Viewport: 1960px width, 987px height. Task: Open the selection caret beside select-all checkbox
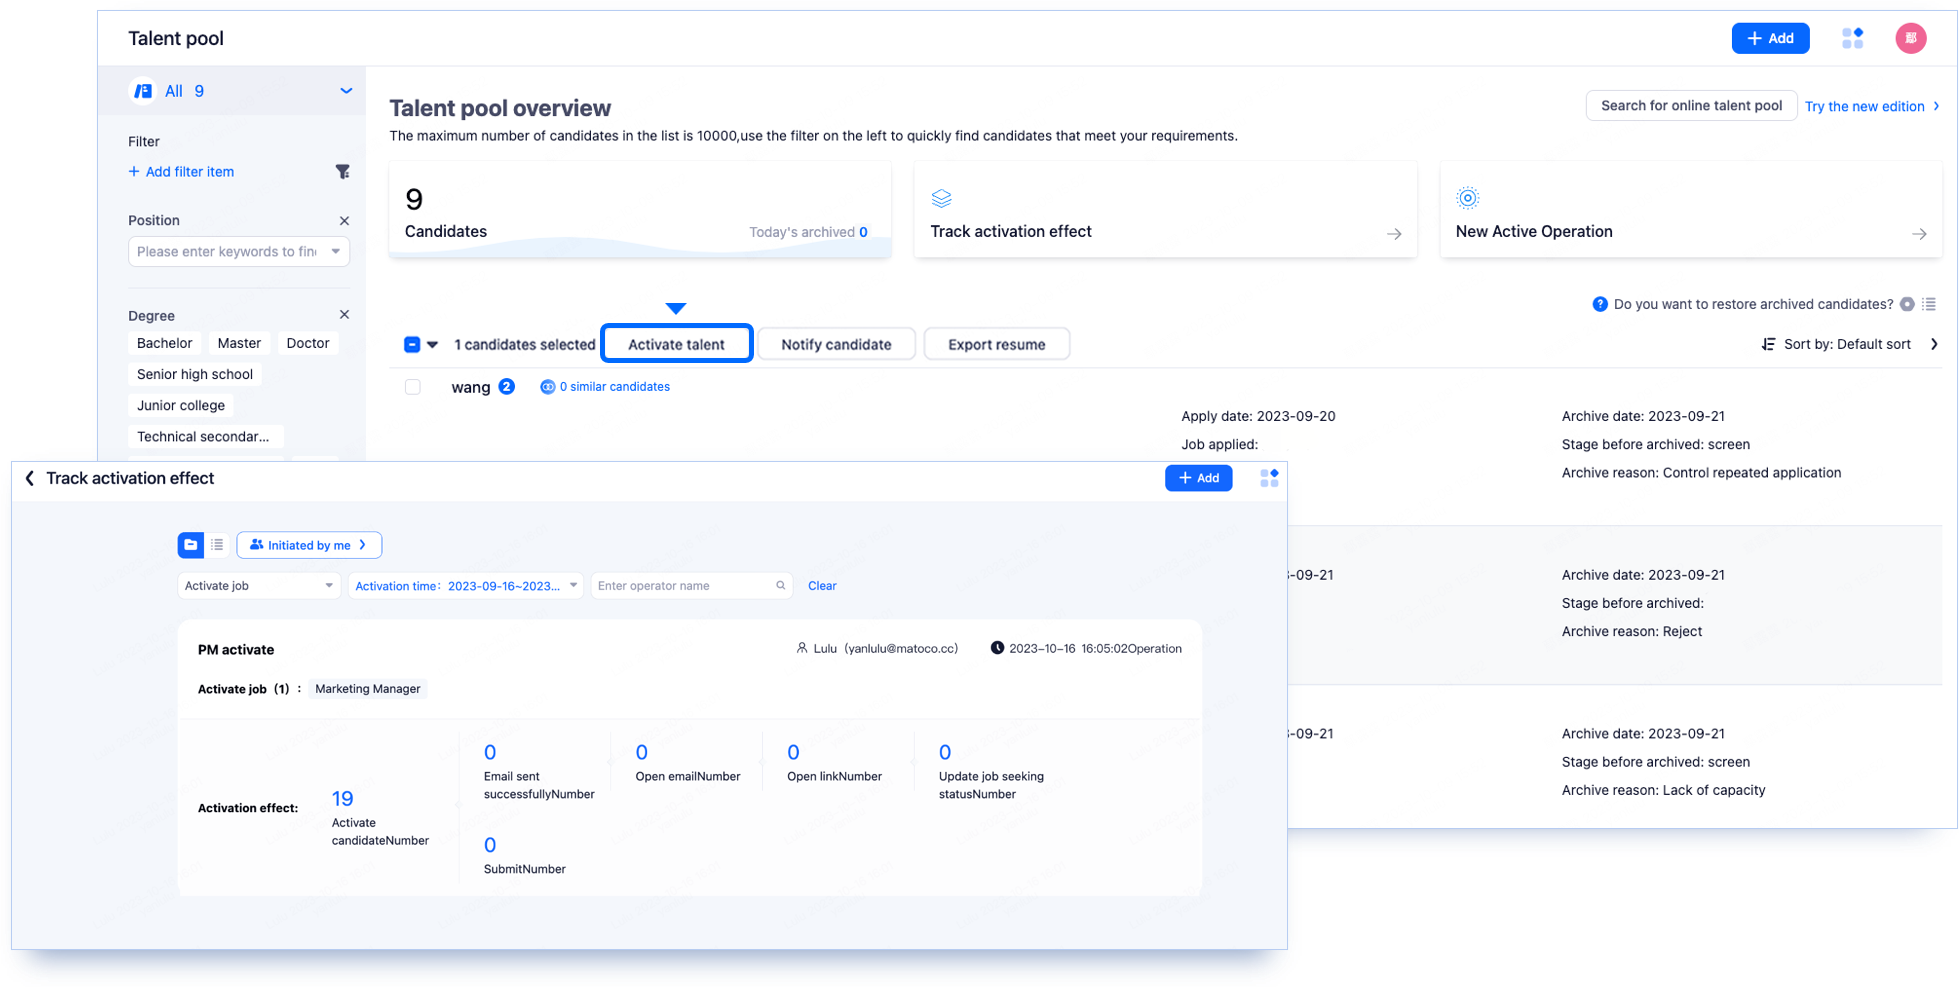[x=432, y=344]
